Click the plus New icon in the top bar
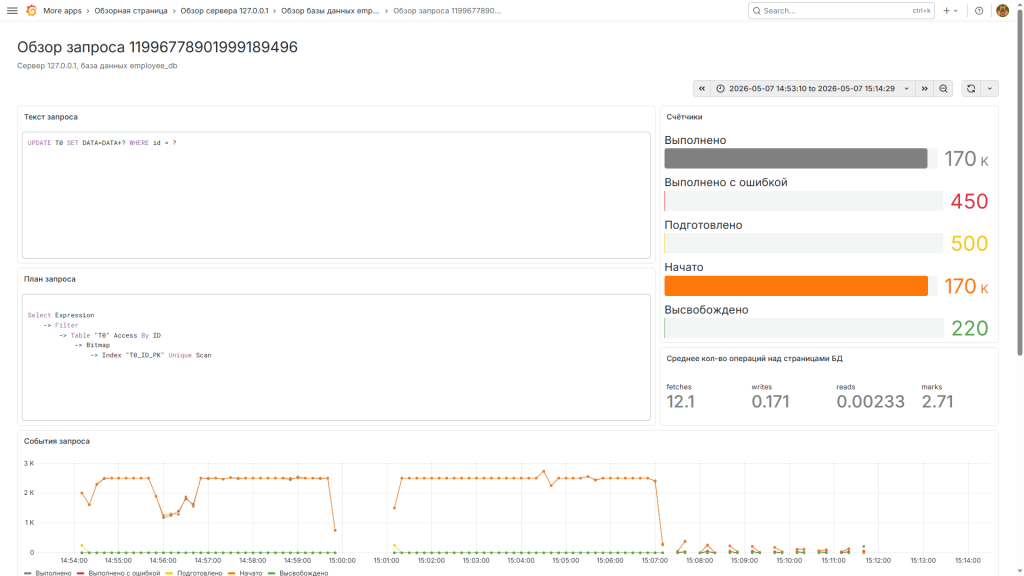Image resolution: width=1024 pixels, height=576 pixels. click(946, 10)
